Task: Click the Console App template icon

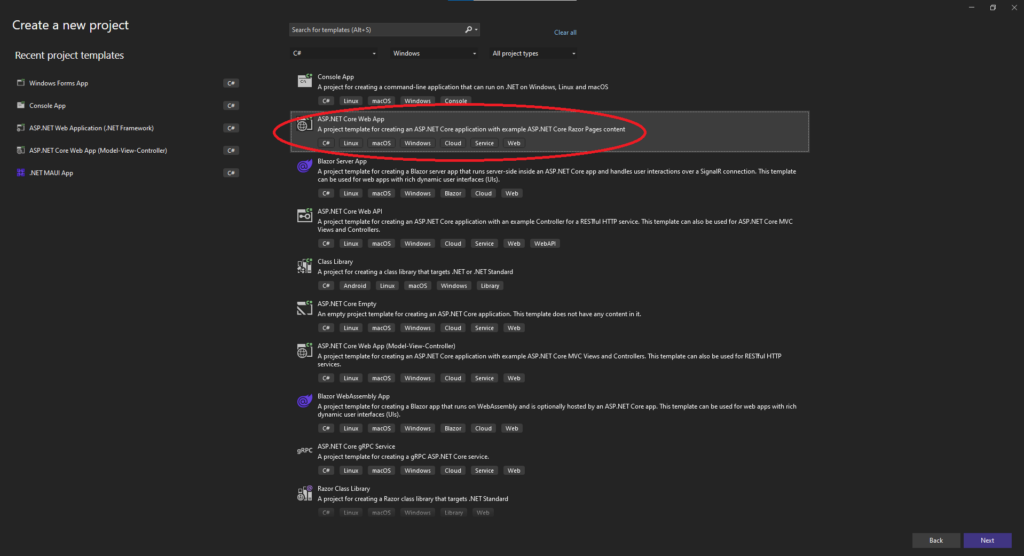Action: click(x=304, y=80)
